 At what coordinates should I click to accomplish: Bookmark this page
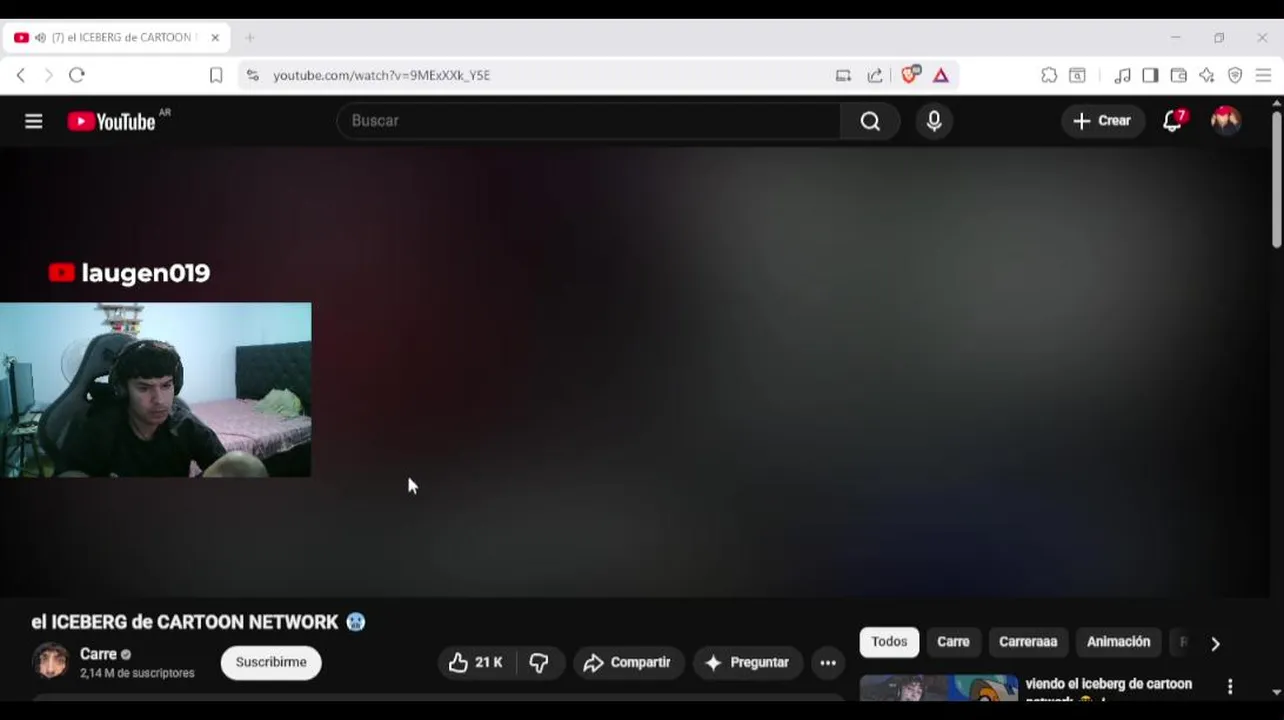pos(216,75)
